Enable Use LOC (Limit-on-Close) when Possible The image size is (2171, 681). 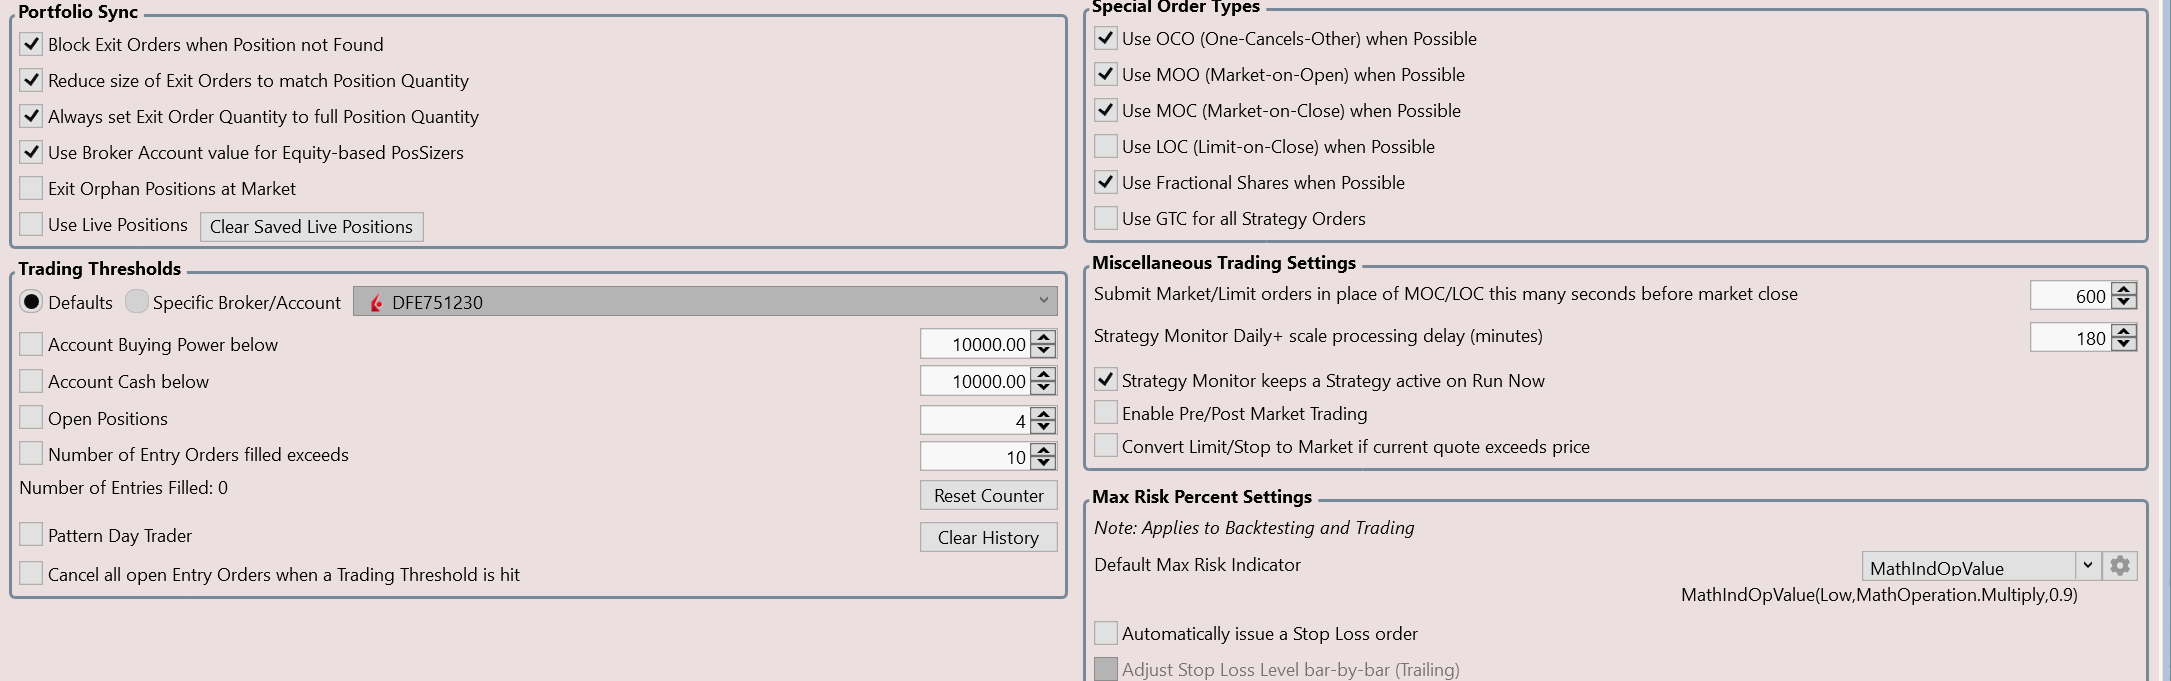[x=1105, y=146]
